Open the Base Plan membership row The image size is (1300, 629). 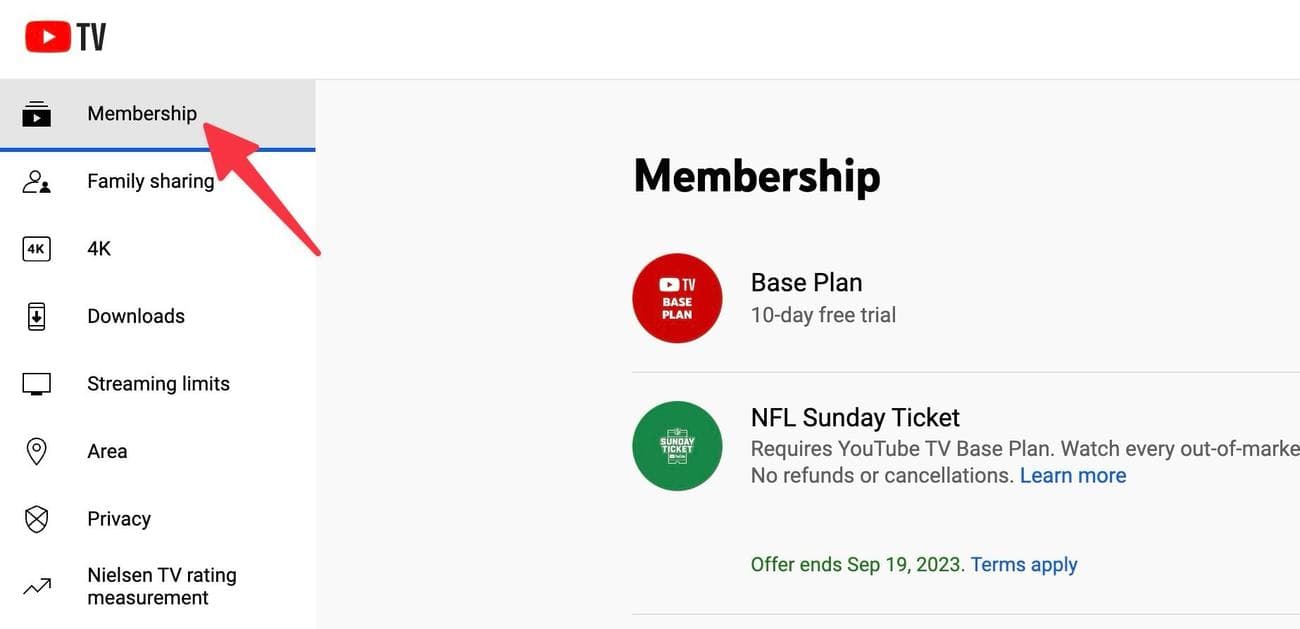click(x=806, y=298)
